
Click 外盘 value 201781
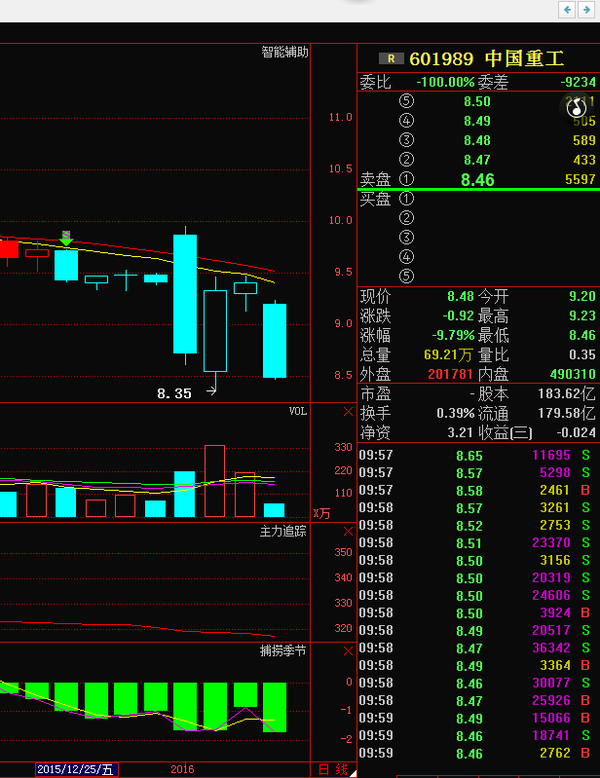pyautogui.click(x=451, y=374)
